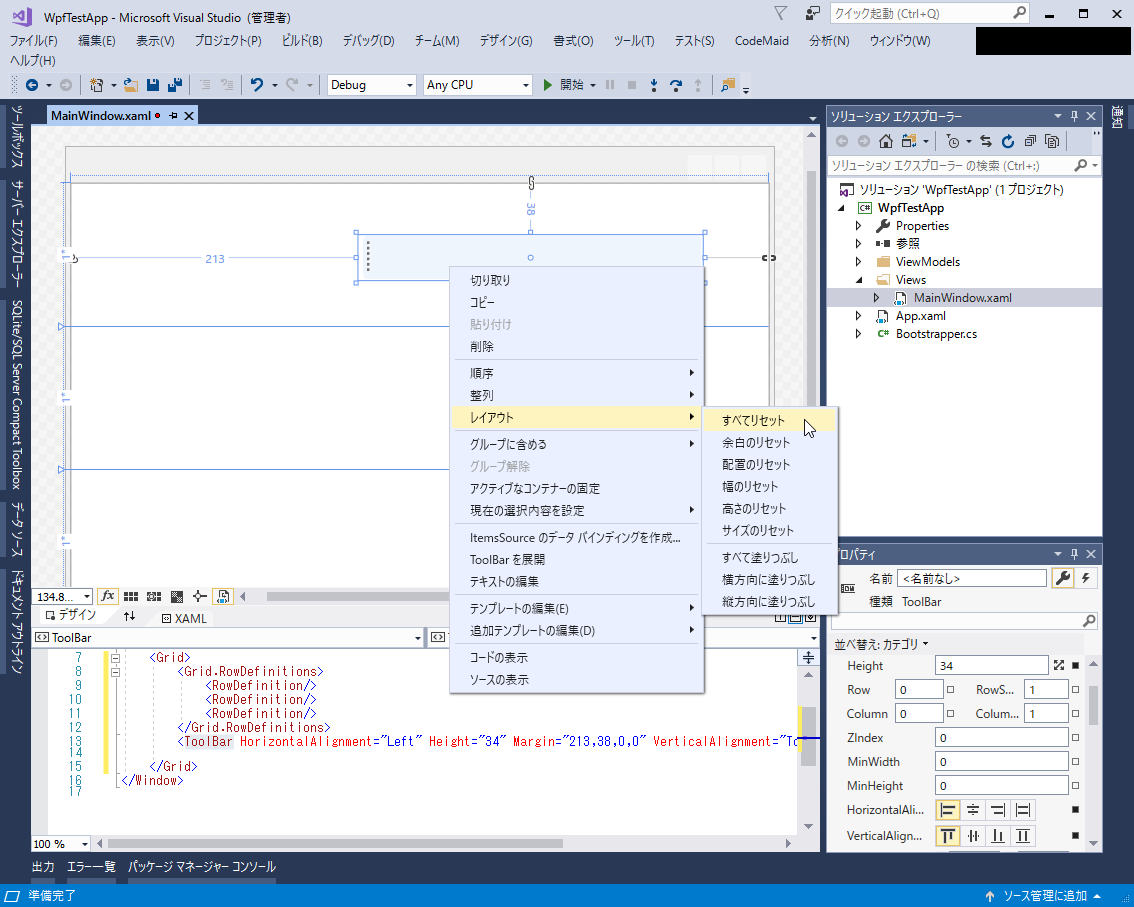1134x907 pixels.
Task: Click the Height value input field
Action: coord(991,665)
